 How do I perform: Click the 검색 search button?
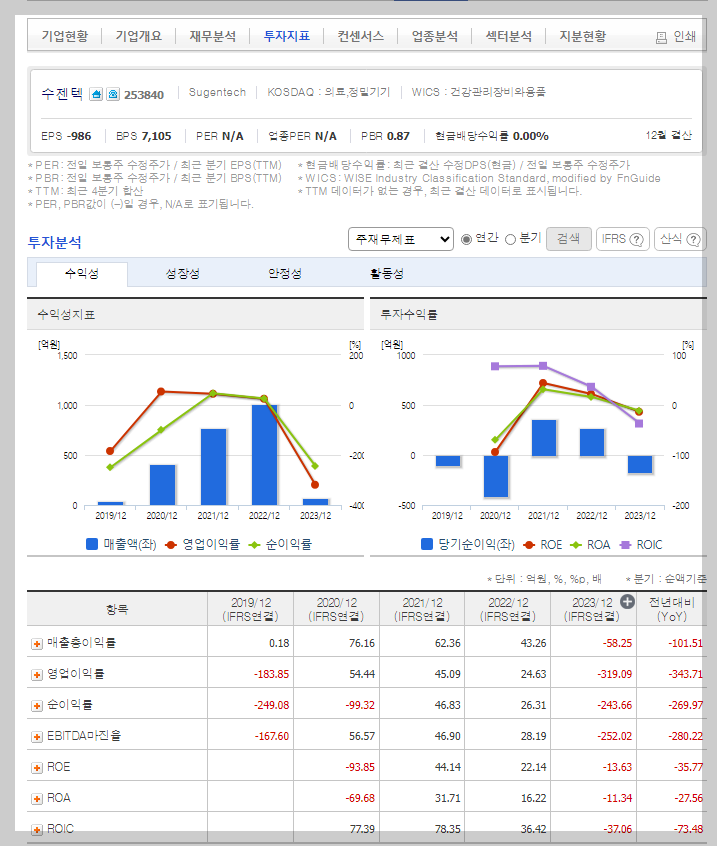pos(569,238)
